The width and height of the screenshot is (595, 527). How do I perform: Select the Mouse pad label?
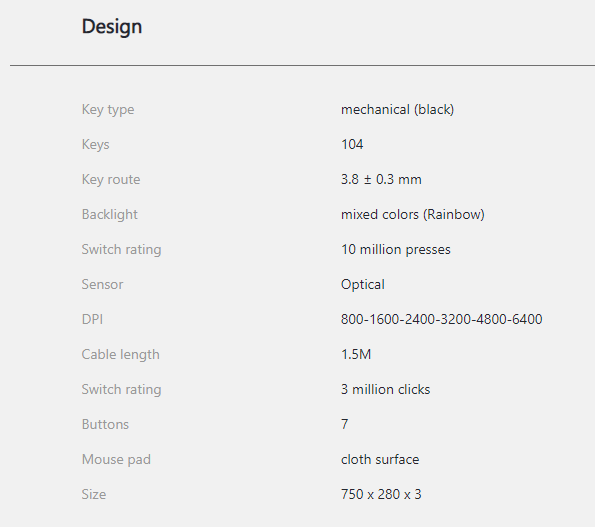tap(116, 459)
